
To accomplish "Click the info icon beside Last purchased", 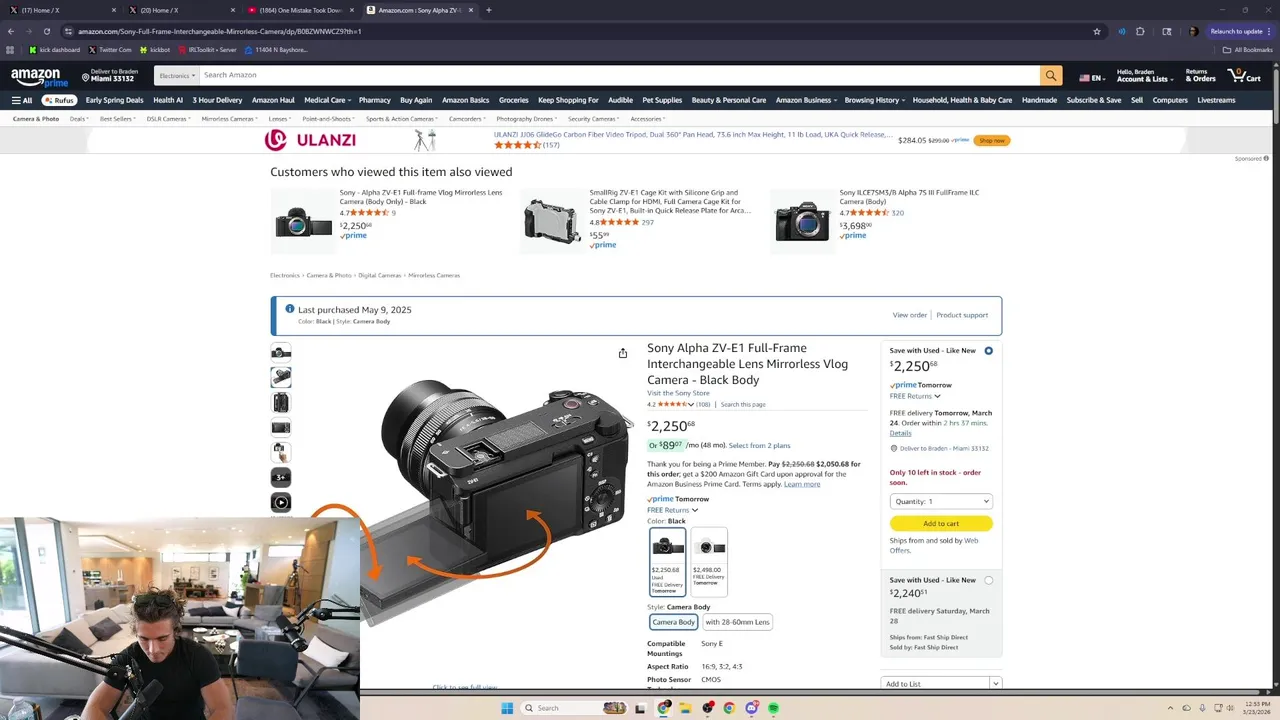I will pyautogui.click(x=290, y=309).
